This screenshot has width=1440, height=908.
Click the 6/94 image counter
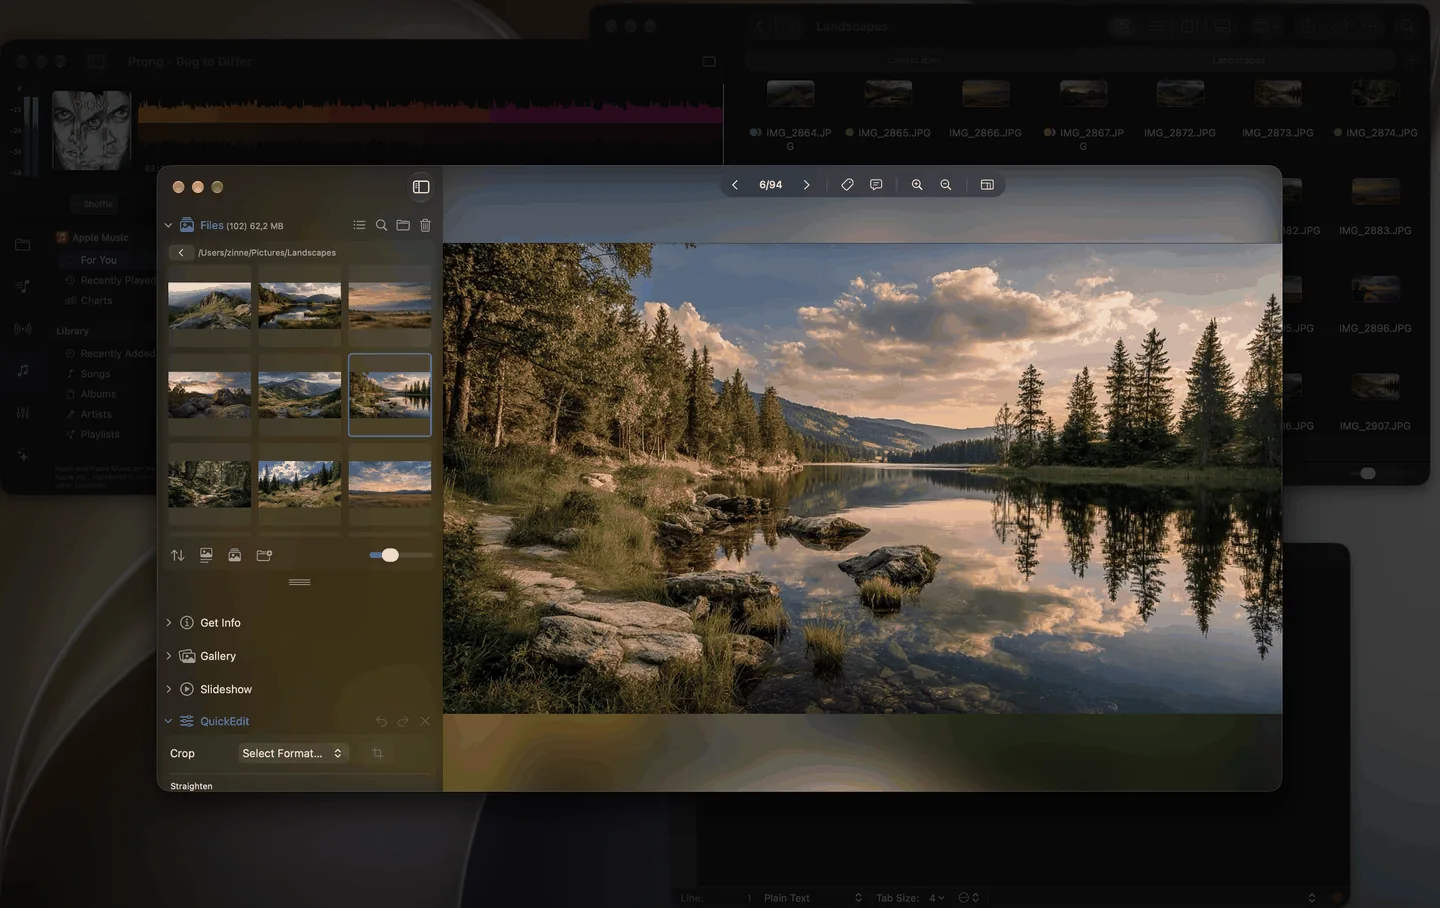pyautogui.click(x=770, y=185)
